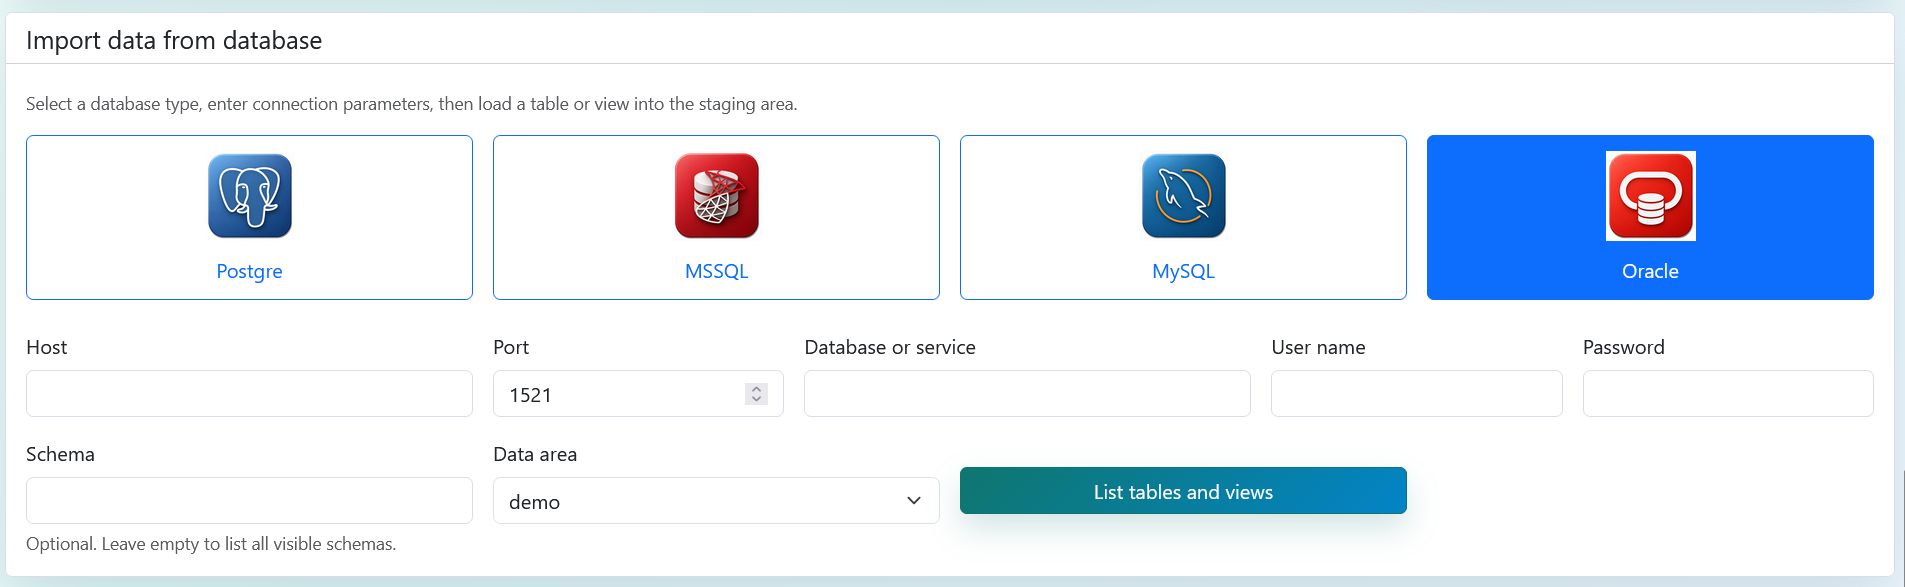Click the Password label
This screenshot has width=1905, height=587.
1624,347
